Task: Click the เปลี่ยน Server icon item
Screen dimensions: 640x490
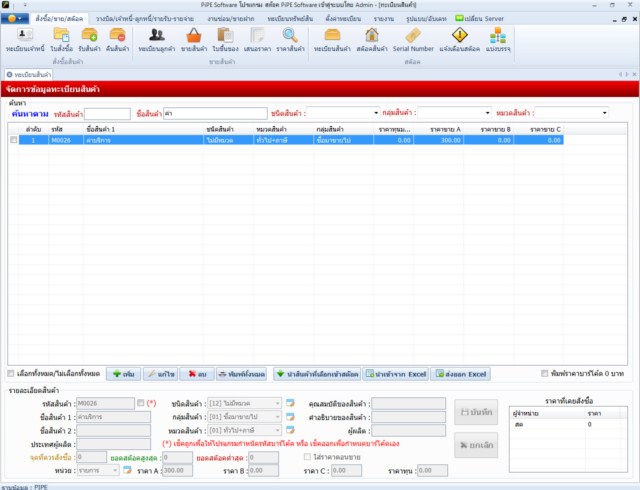Action: point(480,18)
